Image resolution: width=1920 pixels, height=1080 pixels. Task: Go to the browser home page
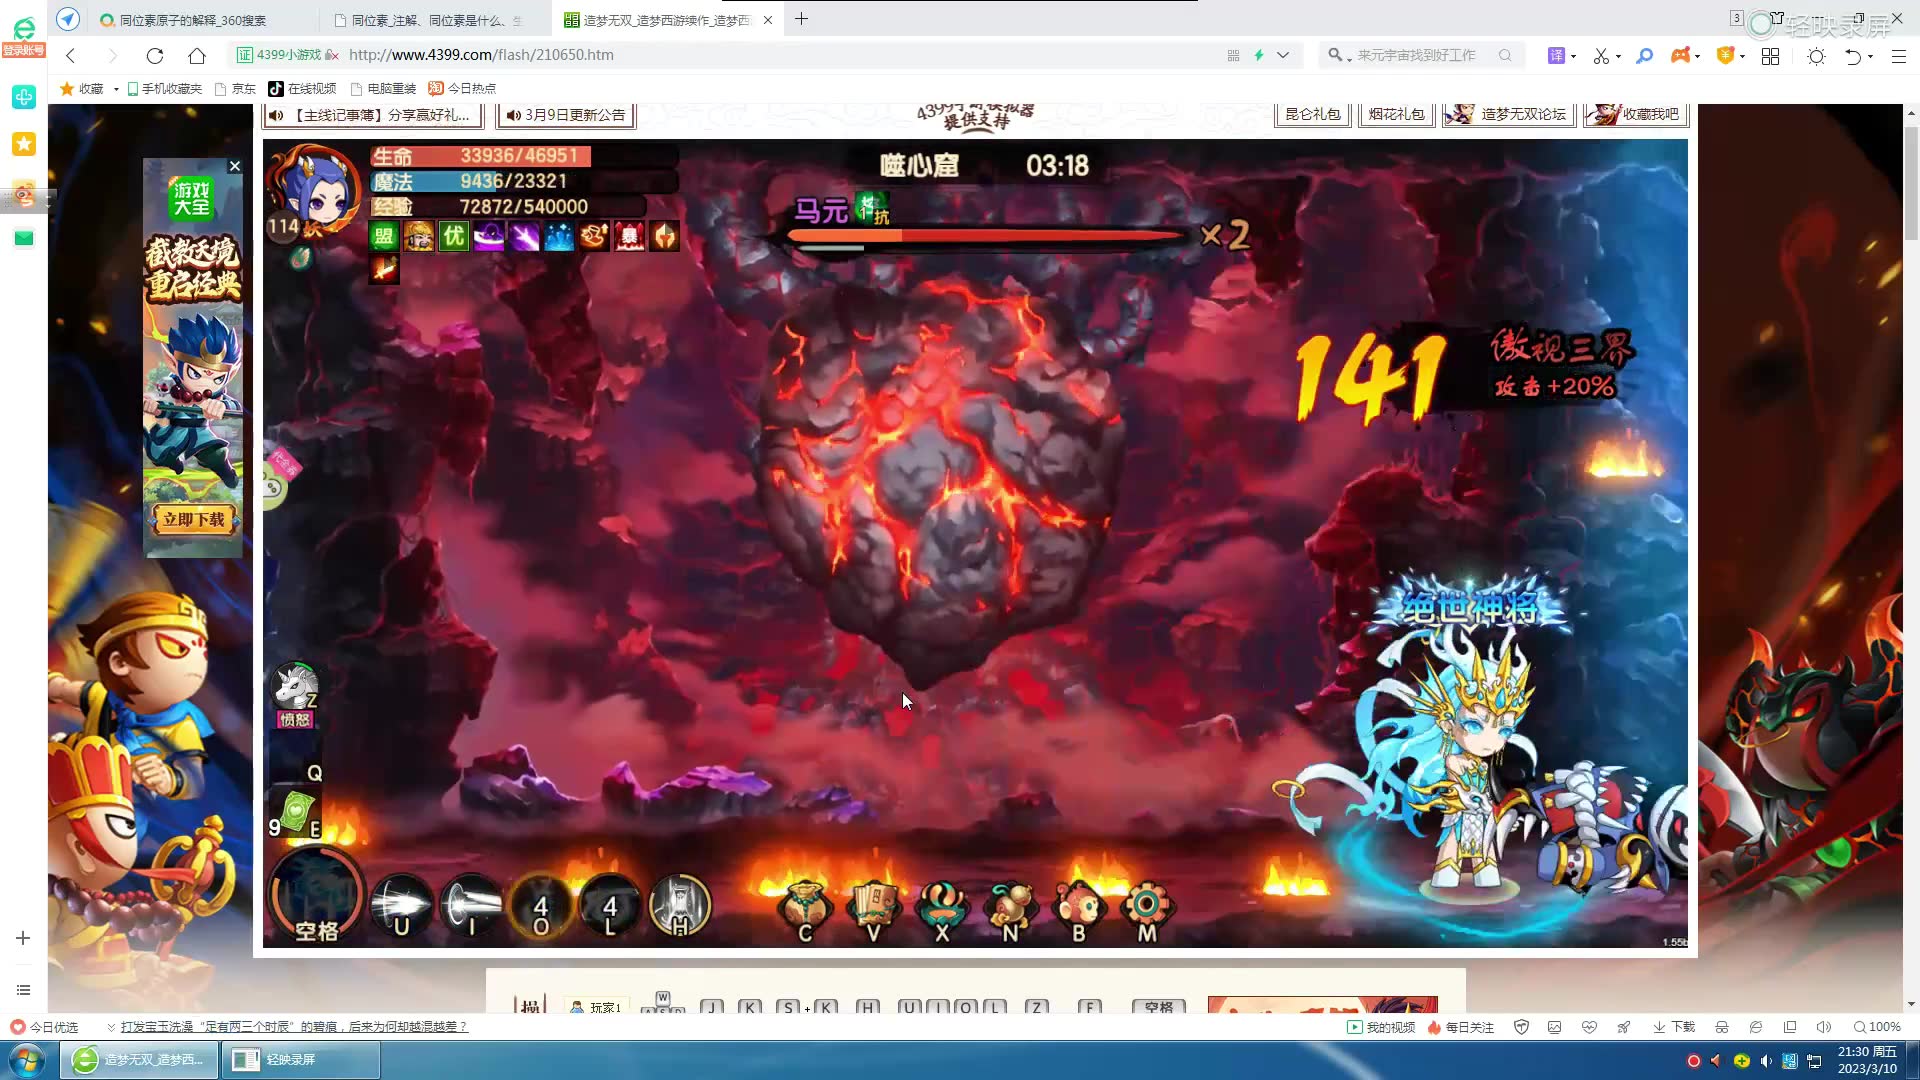197,55
